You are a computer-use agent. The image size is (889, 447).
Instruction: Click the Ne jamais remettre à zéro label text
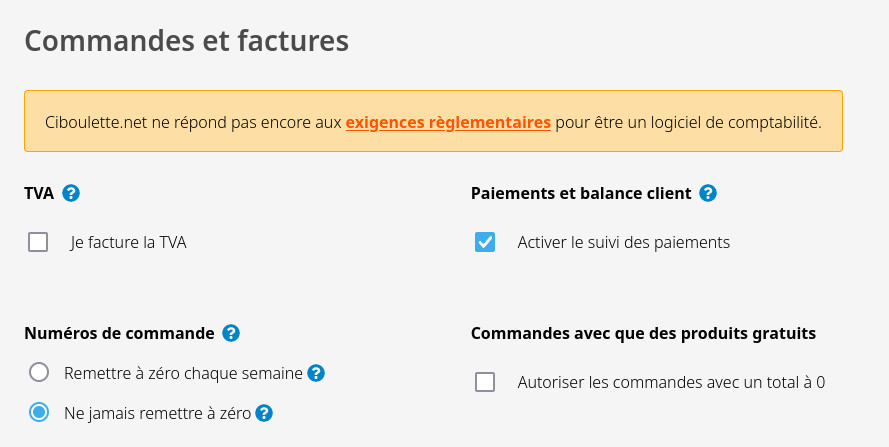(157, 412)
